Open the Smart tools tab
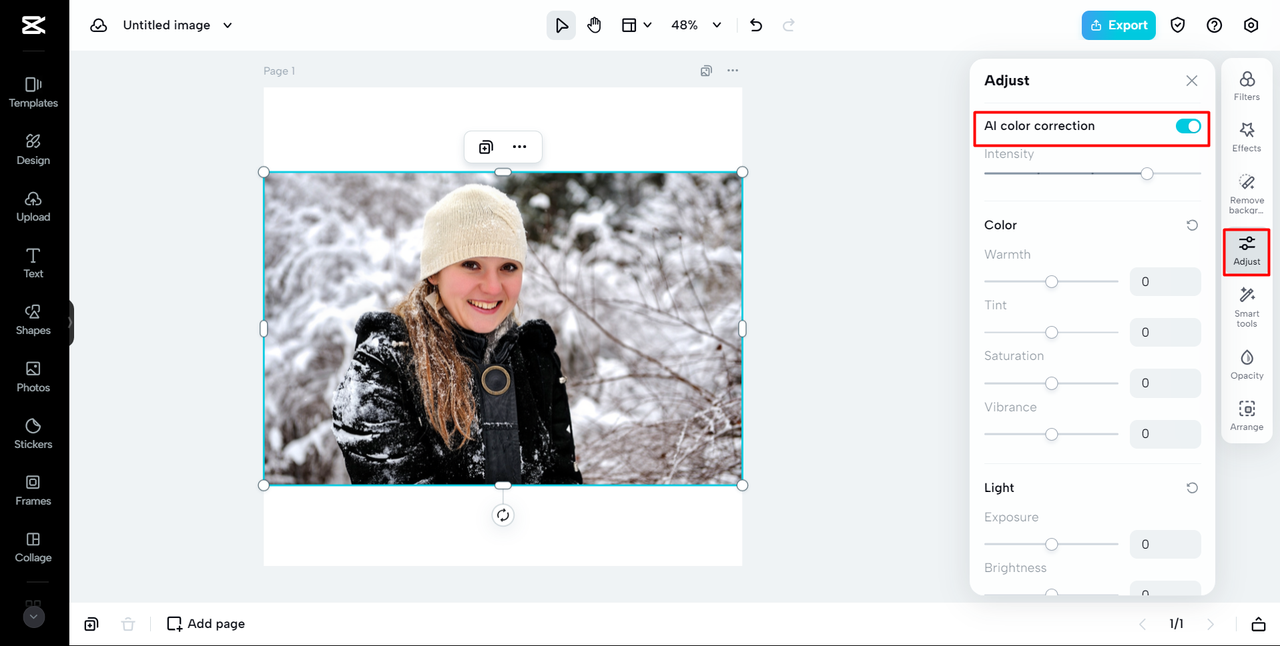 coord(1247,307)
